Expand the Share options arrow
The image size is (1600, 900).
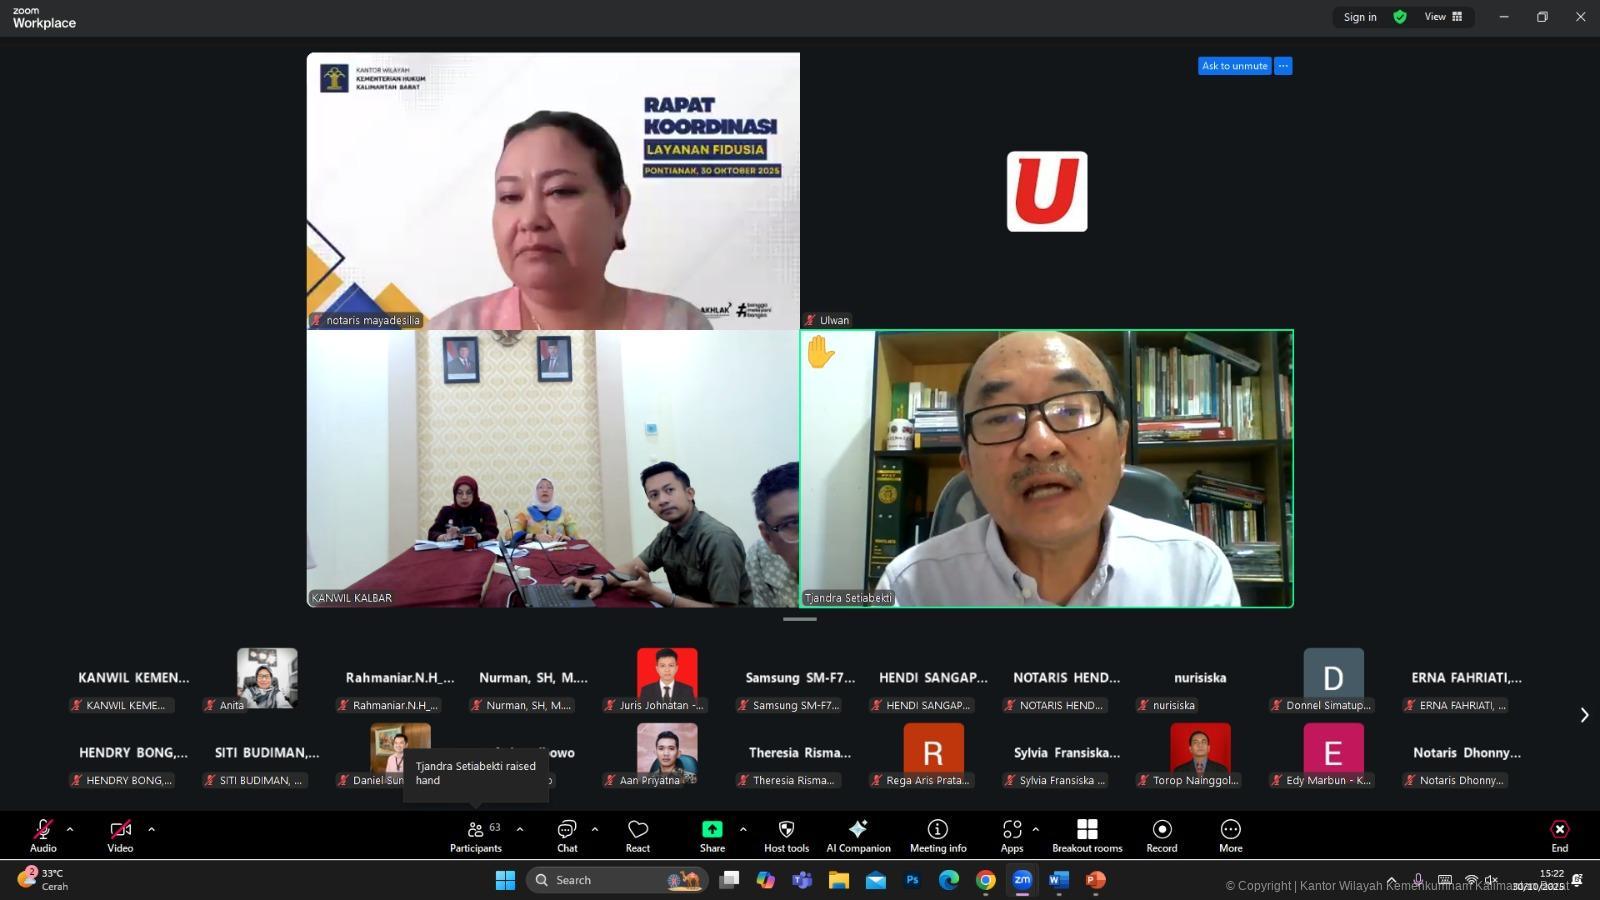tap(743, 829)
